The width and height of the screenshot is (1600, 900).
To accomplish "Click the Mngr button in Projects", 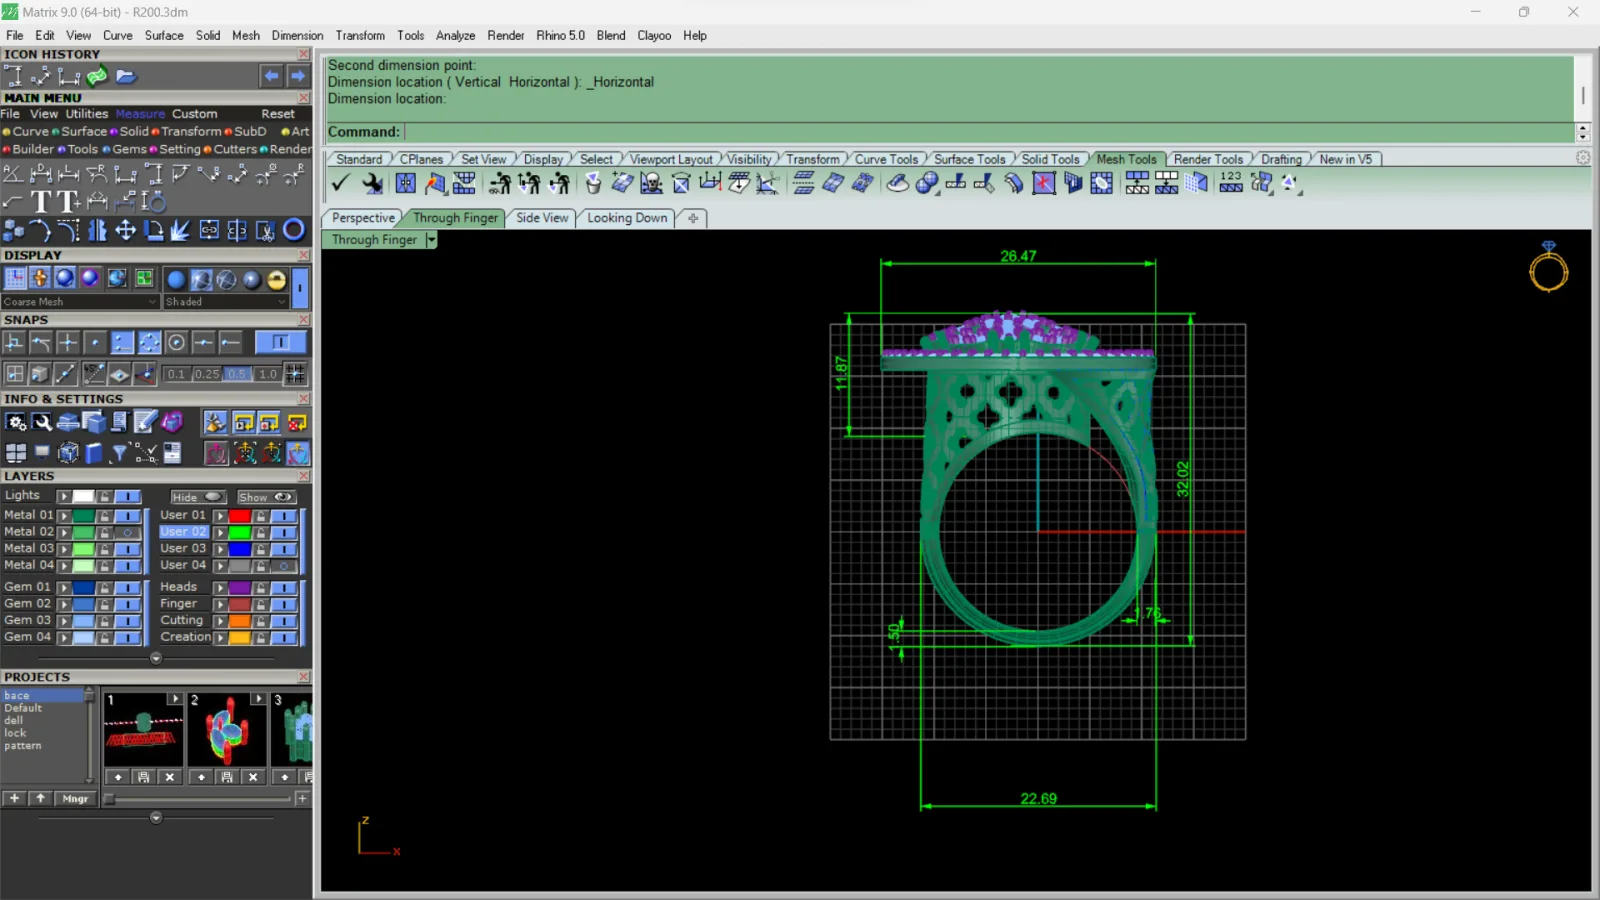I will [x=75, y=799].
